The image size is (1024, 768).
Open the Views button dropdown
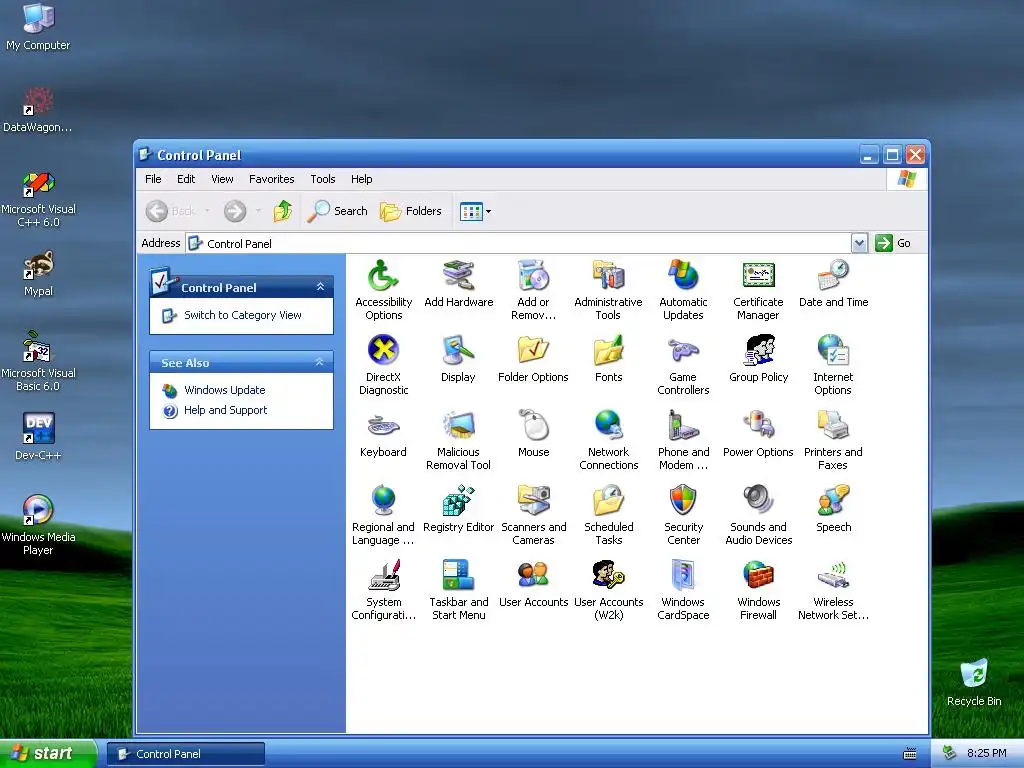[x=488, y=211]
